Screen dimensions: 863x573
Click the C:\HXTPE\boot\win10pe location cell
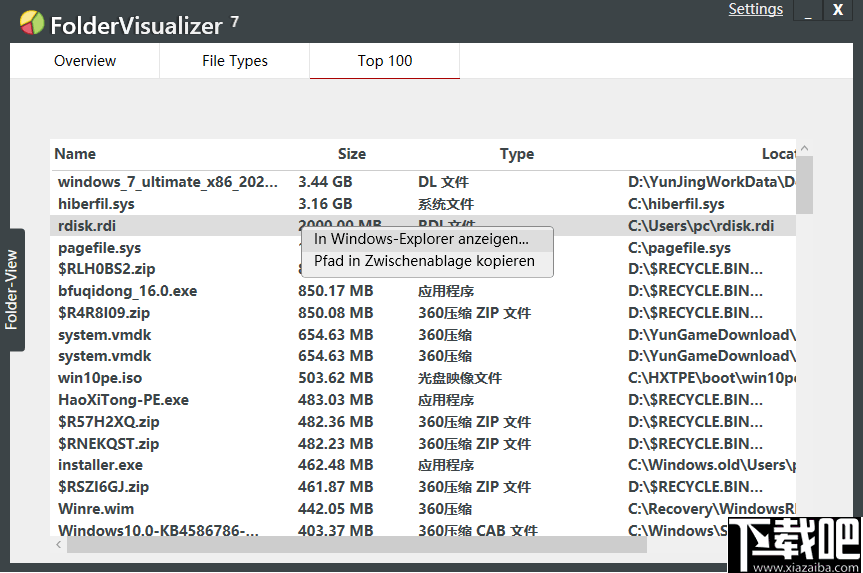point(712,378)
